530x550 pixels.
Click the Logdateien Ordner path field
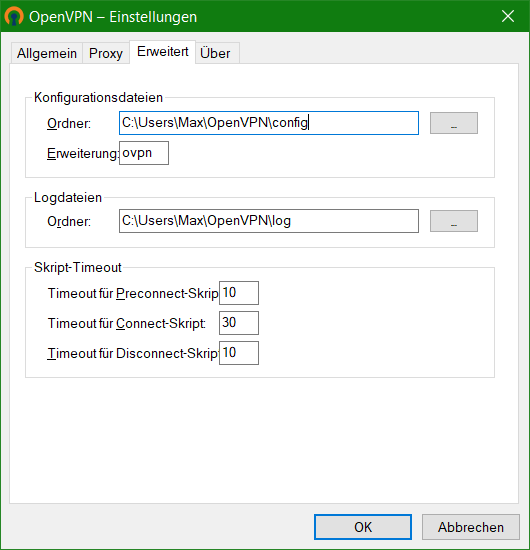coord(269,221)
